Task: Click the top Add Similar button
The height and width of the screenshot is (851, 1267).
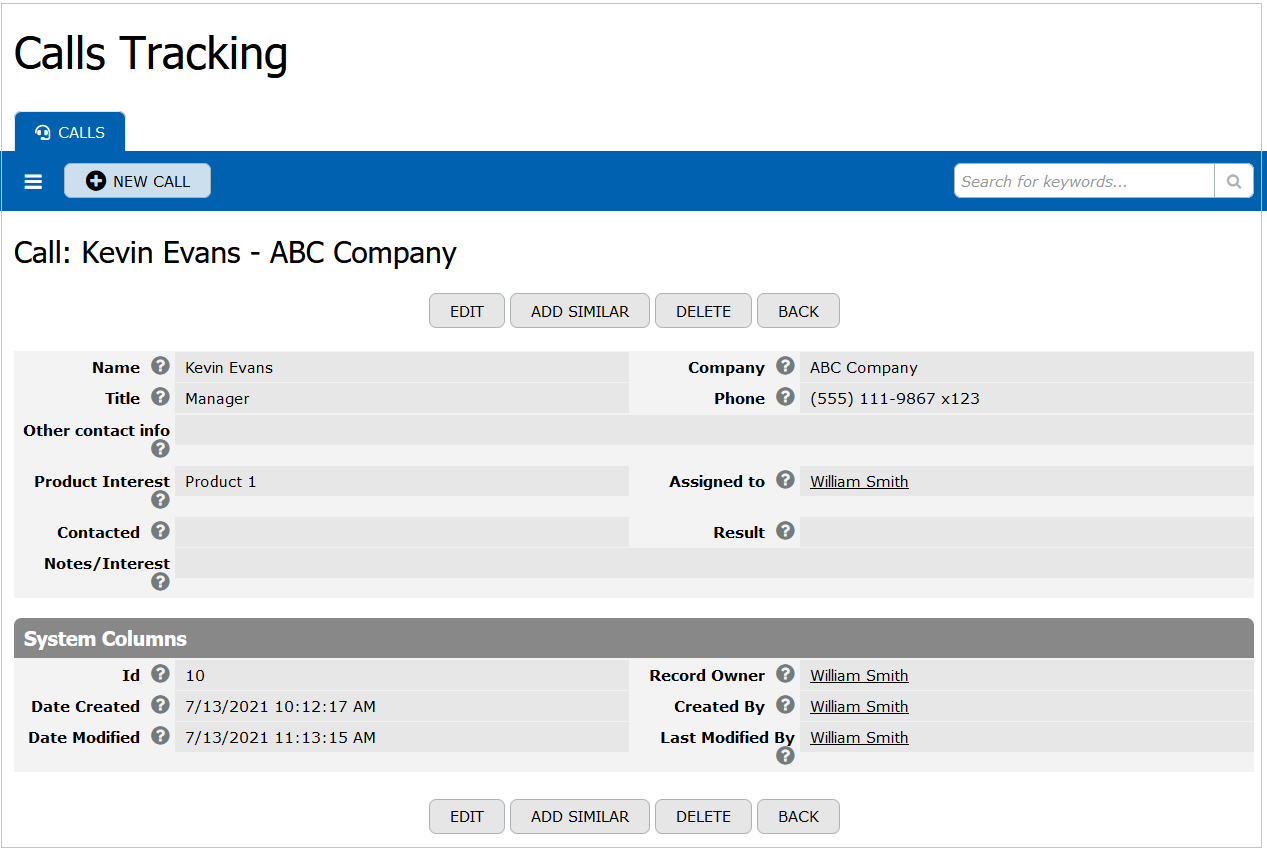Action: tap(580, 311)
